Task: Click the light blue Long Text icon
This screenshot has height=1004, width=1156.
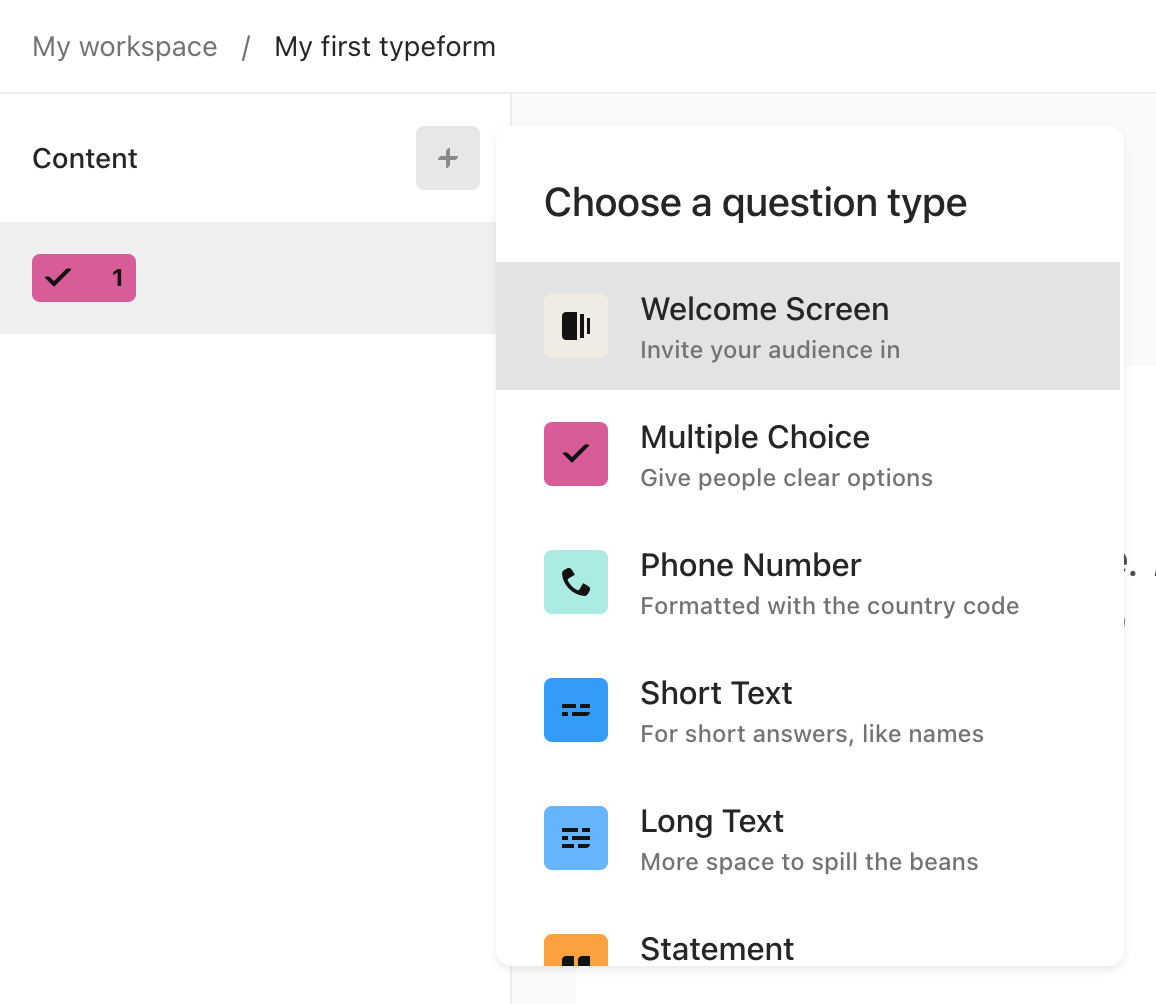Action: [576, 838]
